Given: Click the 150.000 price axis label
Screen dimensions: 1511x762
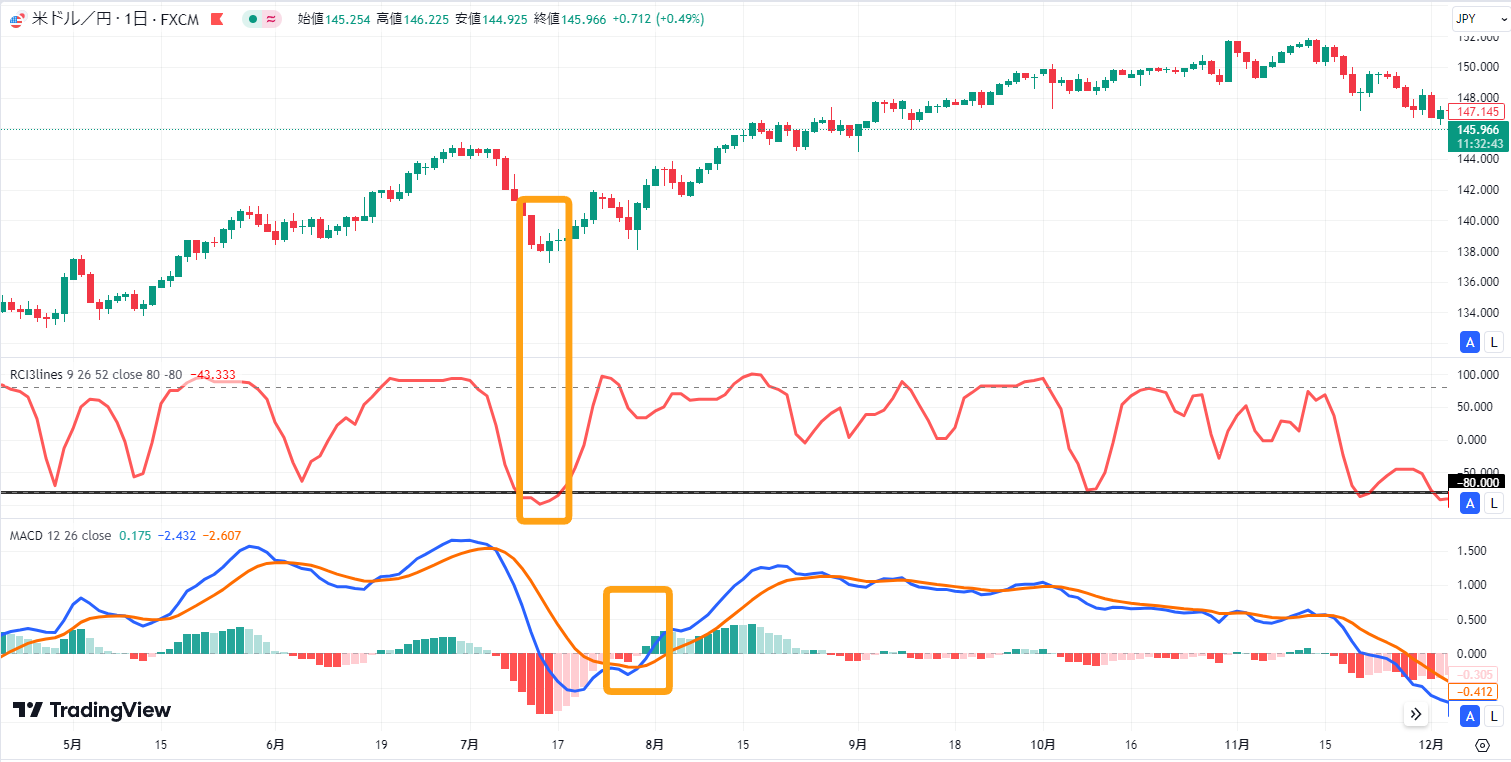Looking at the screenshot, I should pyautogui.click(x=1477, y=67).
